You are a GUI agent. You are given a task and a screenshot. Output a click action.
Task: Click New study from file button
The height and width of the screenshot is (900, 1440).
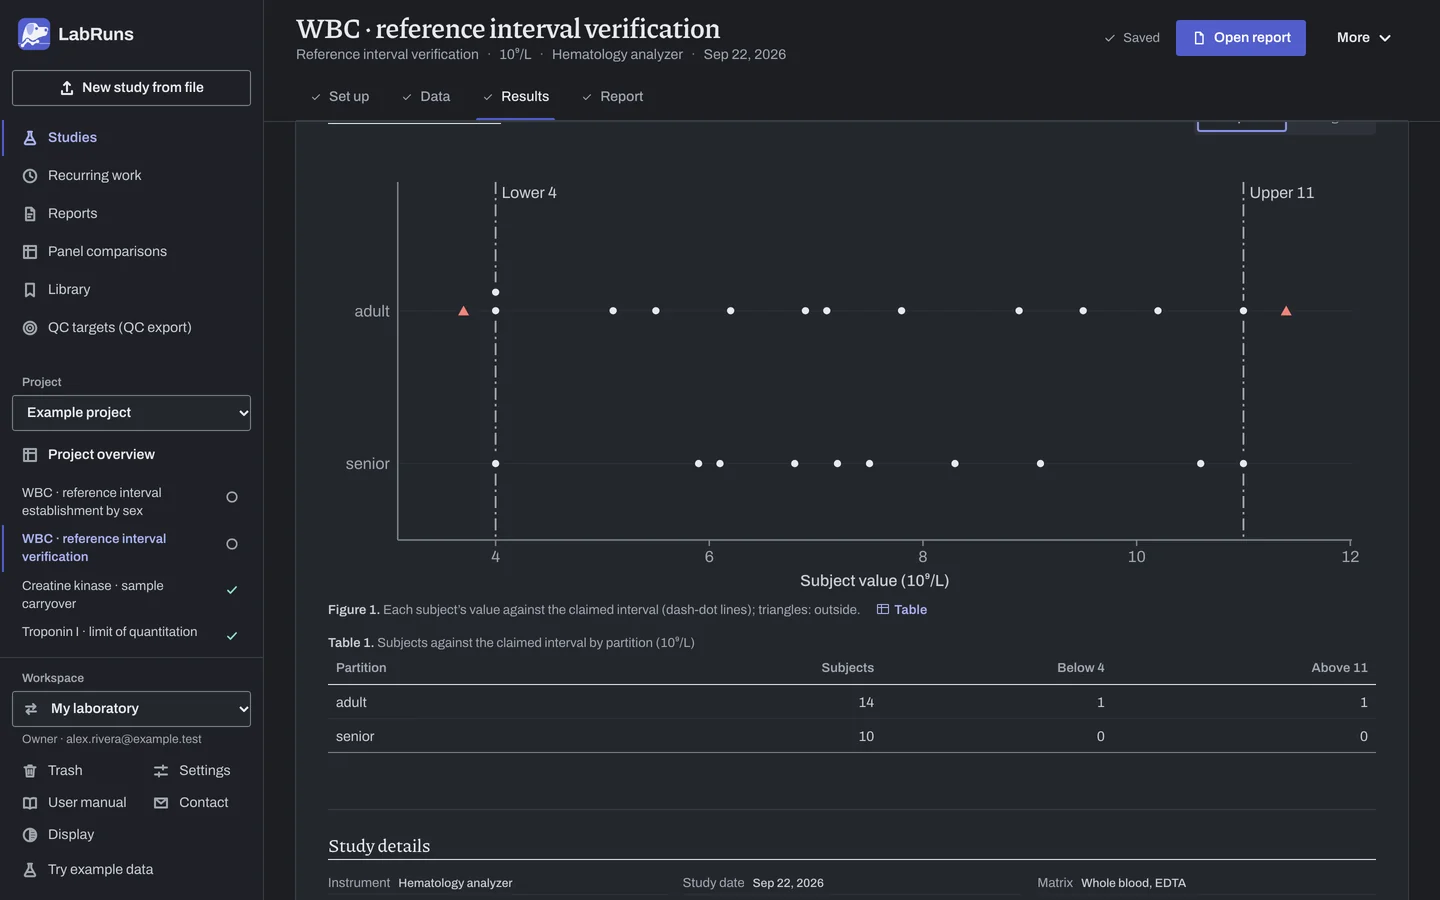(131, 88)
